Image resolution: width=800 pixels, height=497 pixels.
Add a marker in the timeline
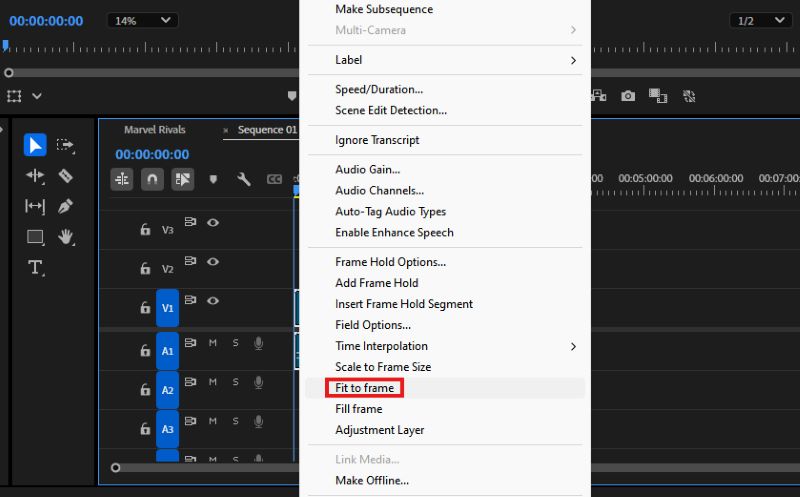213,179
